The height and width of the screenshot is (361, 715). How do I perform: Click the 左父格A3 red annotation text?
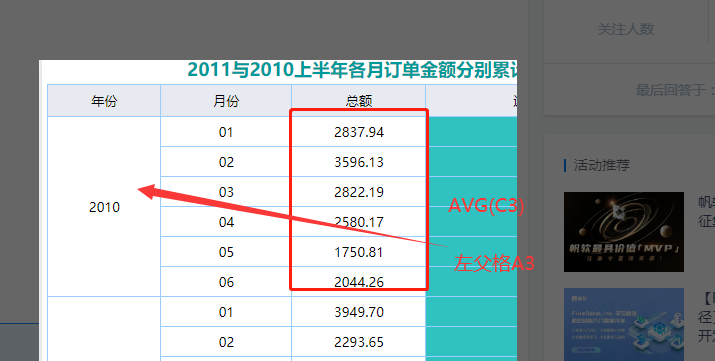(493, 263)
